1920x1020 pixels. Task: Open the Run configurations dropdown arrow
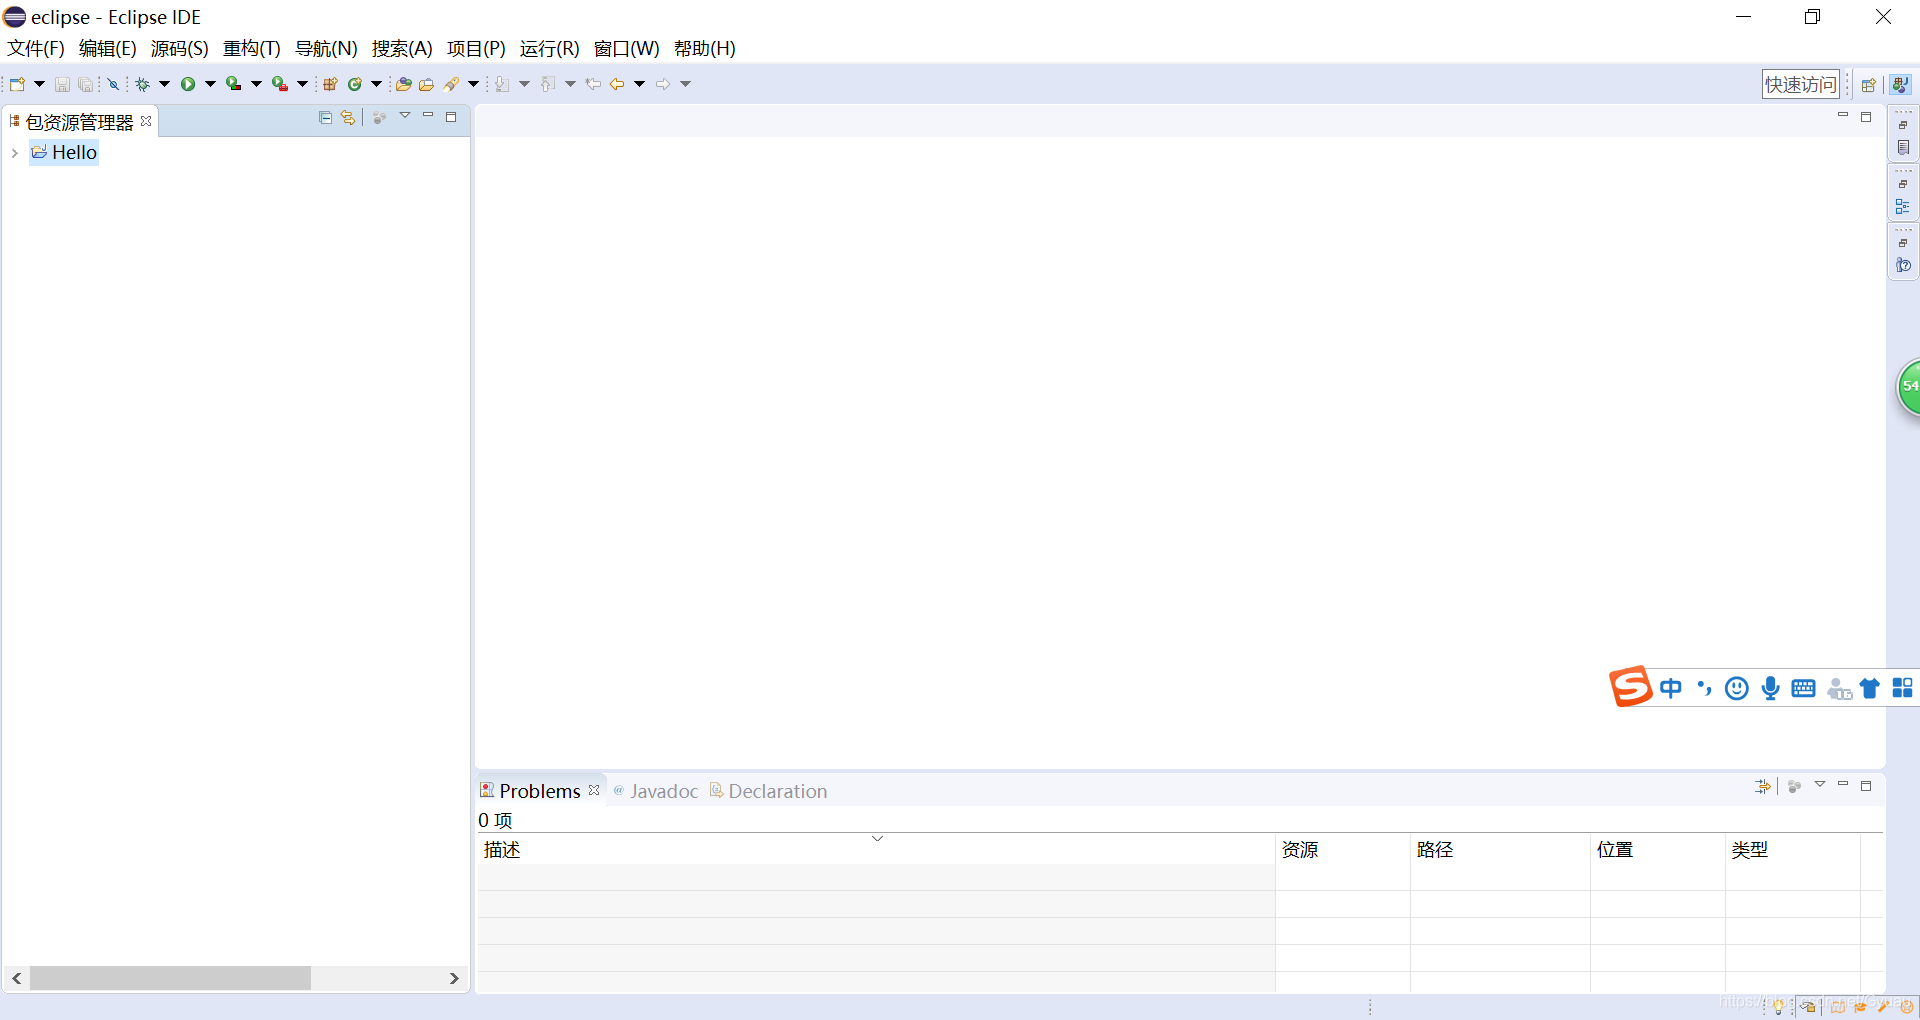(x=211, y=84)
